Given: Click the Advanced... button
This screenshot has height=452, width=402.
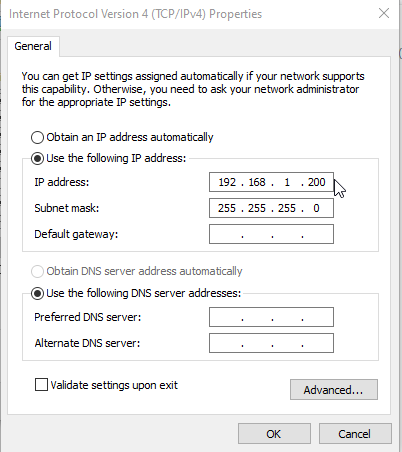Looking at the screenshot, I should [334, 389].
